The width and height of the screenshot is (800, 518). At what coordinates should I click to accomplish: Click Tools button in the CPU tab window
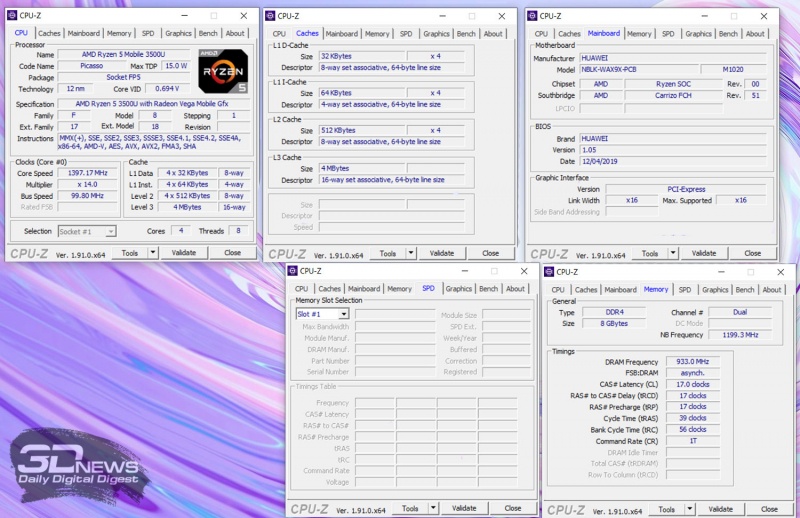tap(130, 253)
